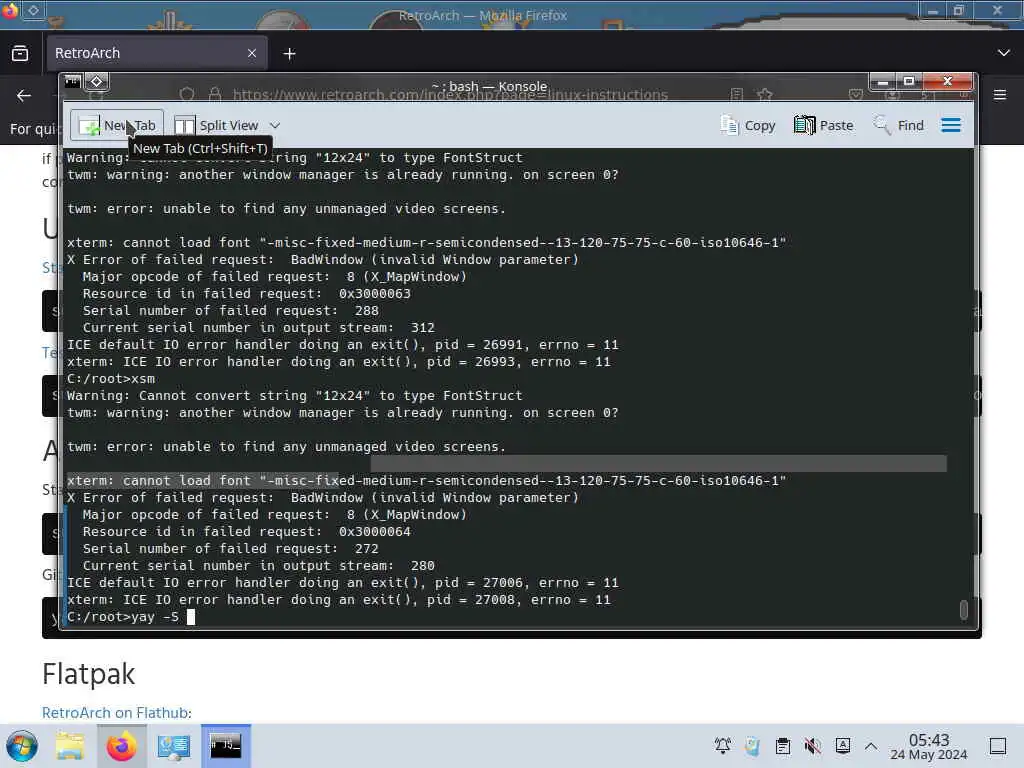The width and height of the screenshot is (1024, 768).
Task: Open a new Firefox tab with plus
Action: click(x=289, y=54)
